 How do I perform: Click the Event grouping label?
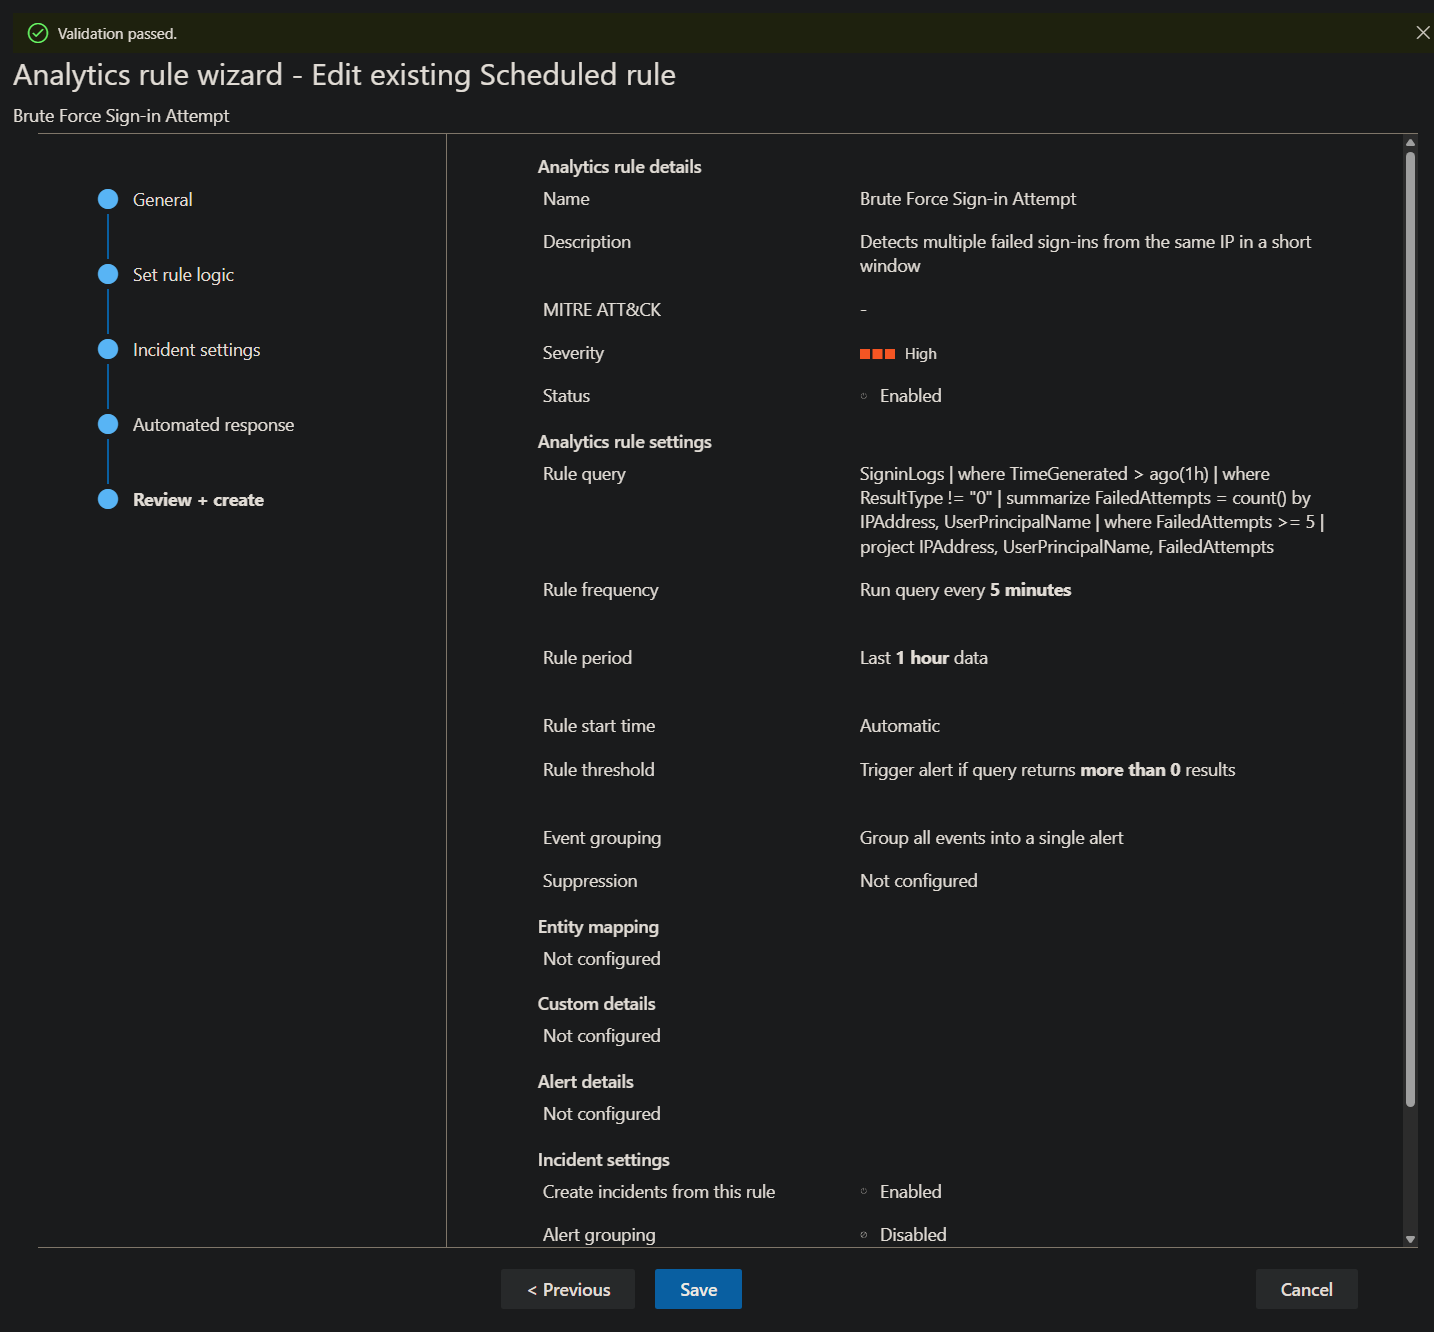602,837
